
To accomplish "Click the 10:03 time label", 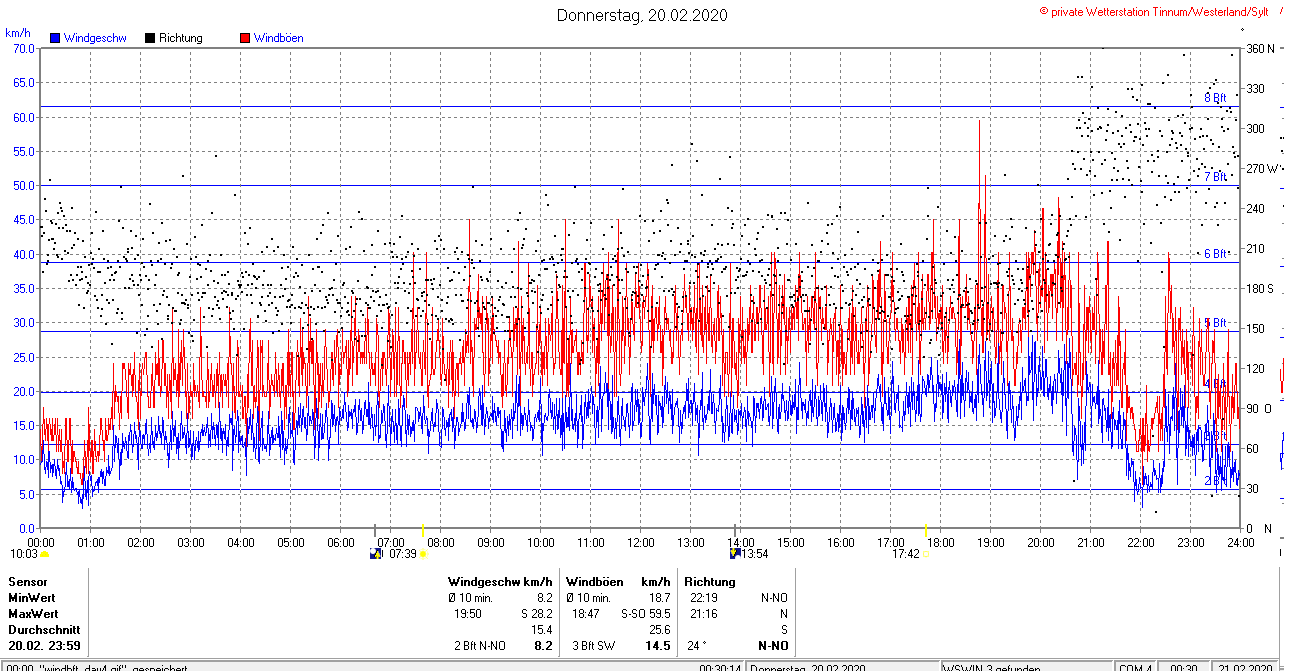I will click(23, 553).
